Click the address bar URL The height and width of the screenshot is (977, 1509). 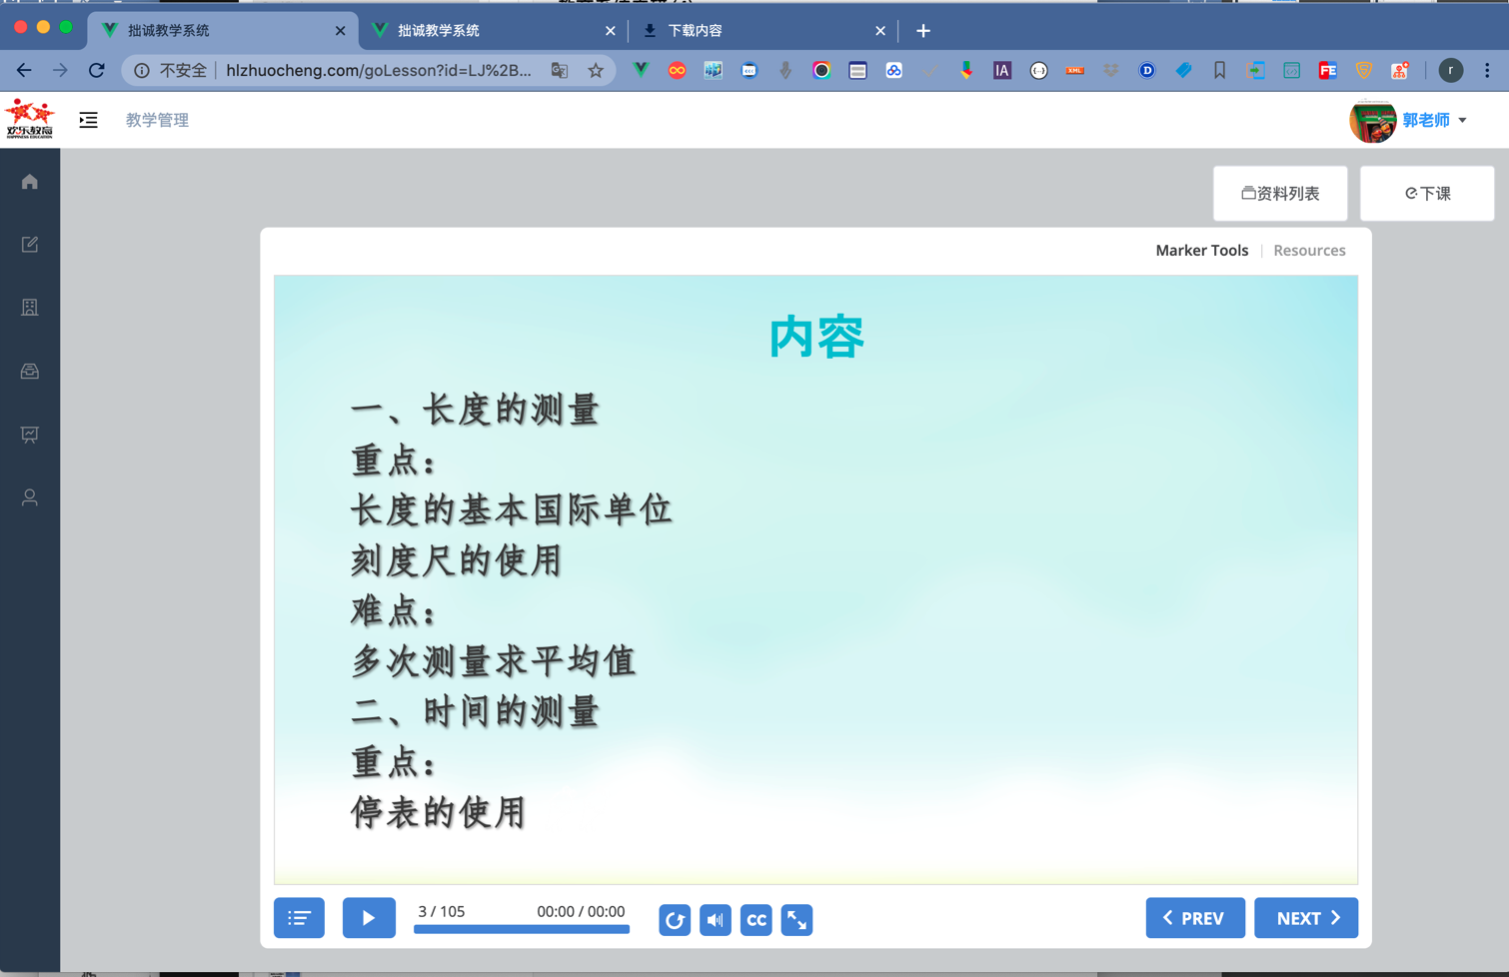(378, 70)
